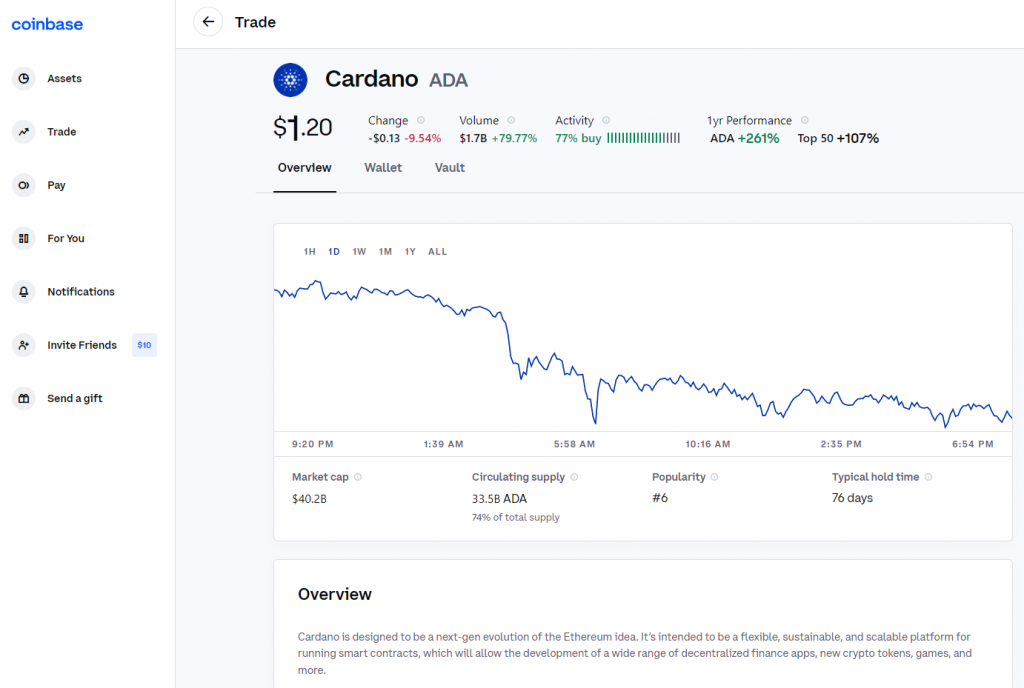
Task: Select the 1Y chart range
Action: point(410,251)
